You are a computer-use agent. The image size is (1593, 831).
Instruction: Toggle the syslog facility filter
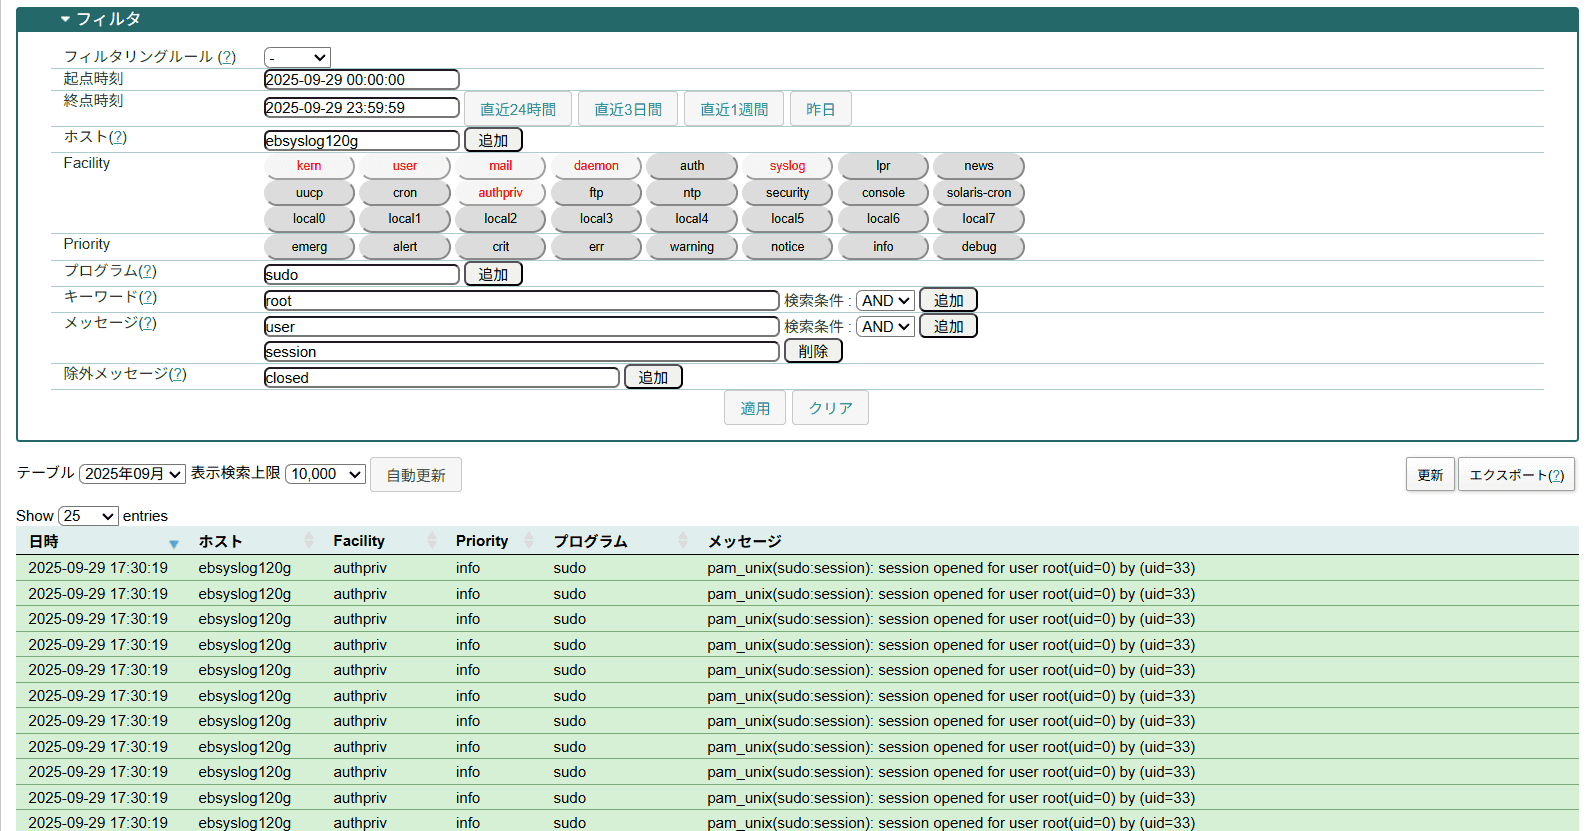coord(787,166)
